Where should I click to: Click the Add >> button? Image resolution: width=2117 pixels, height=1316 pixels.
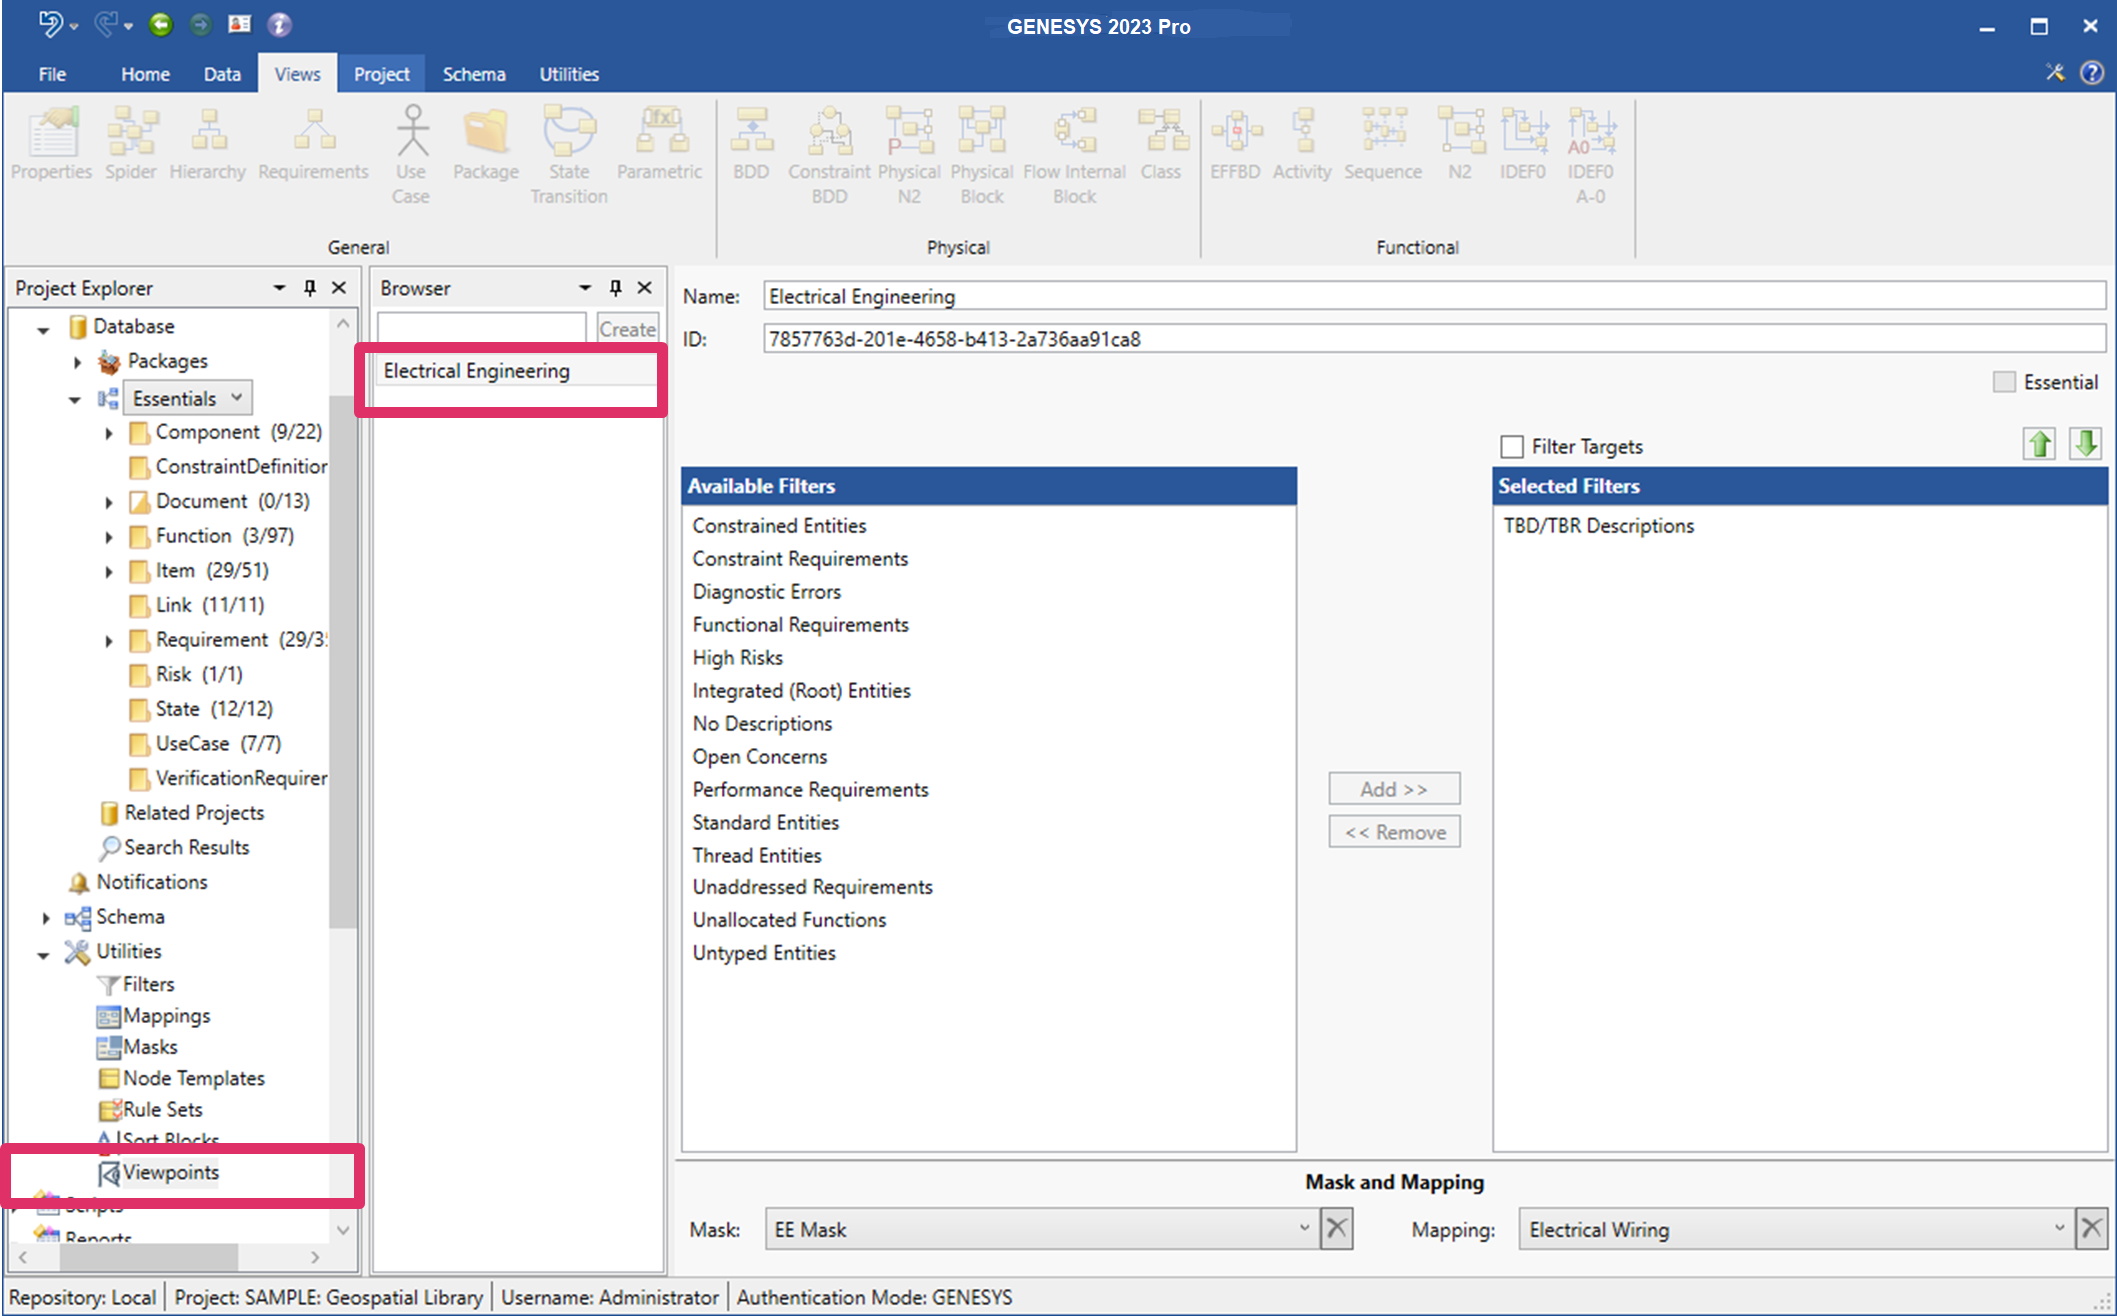tap(1393, 789)
